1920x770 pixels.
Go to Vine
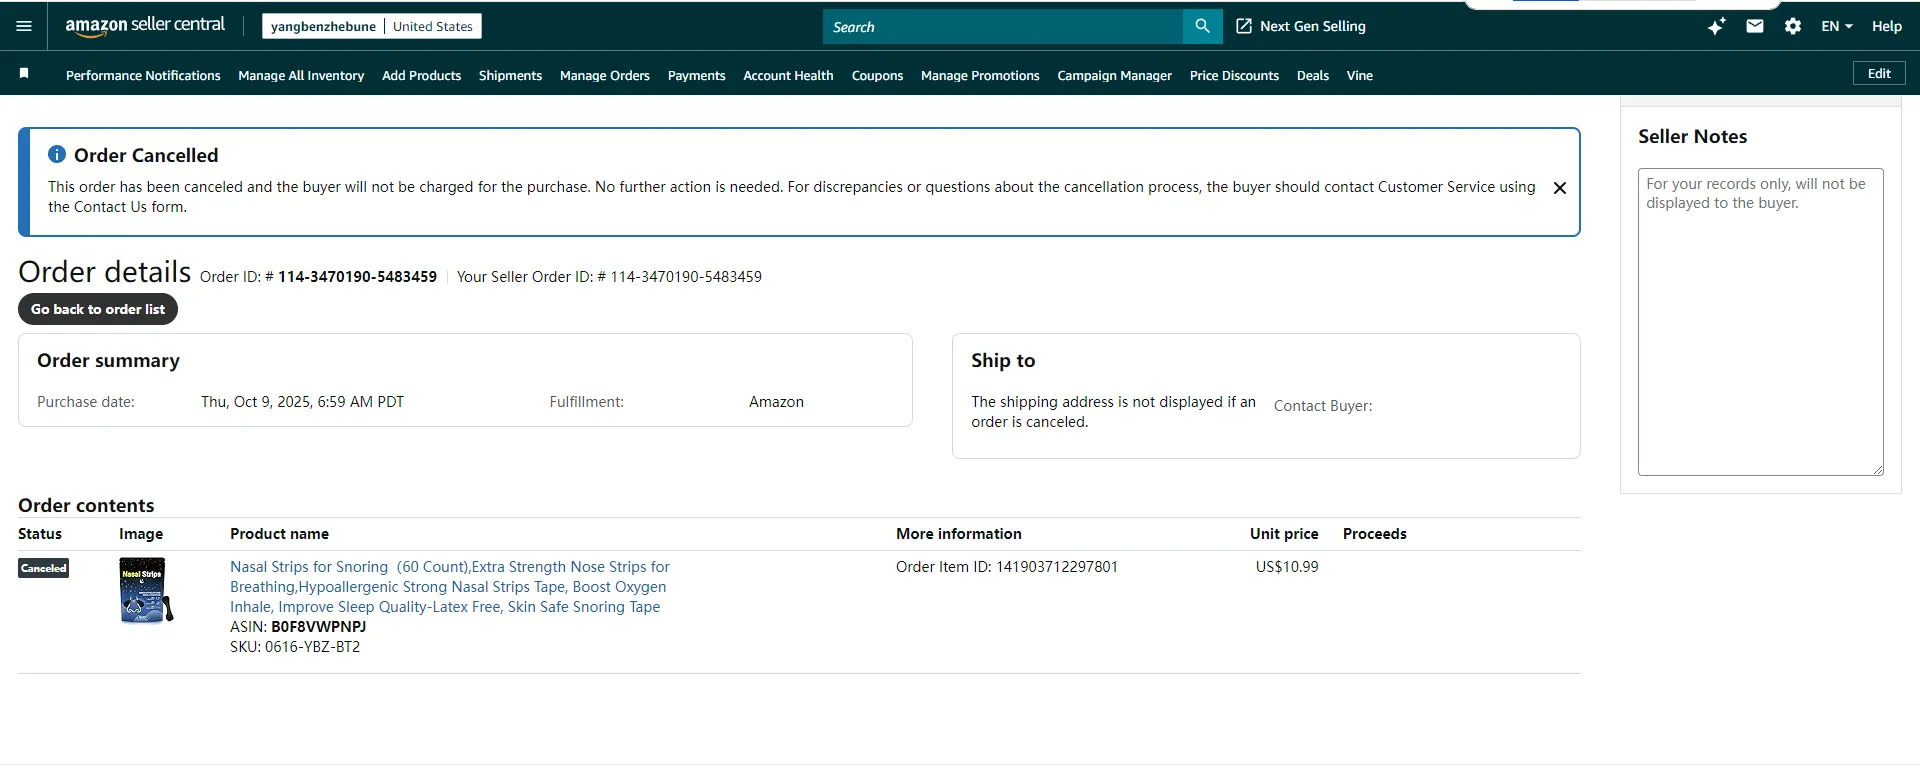tap(1360, 75)
